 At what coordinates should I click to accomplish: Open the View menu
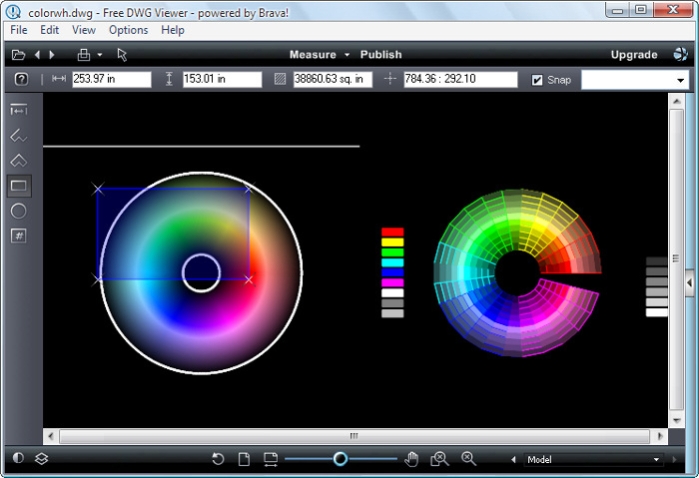pyautogui.click(x=84, y=30)
